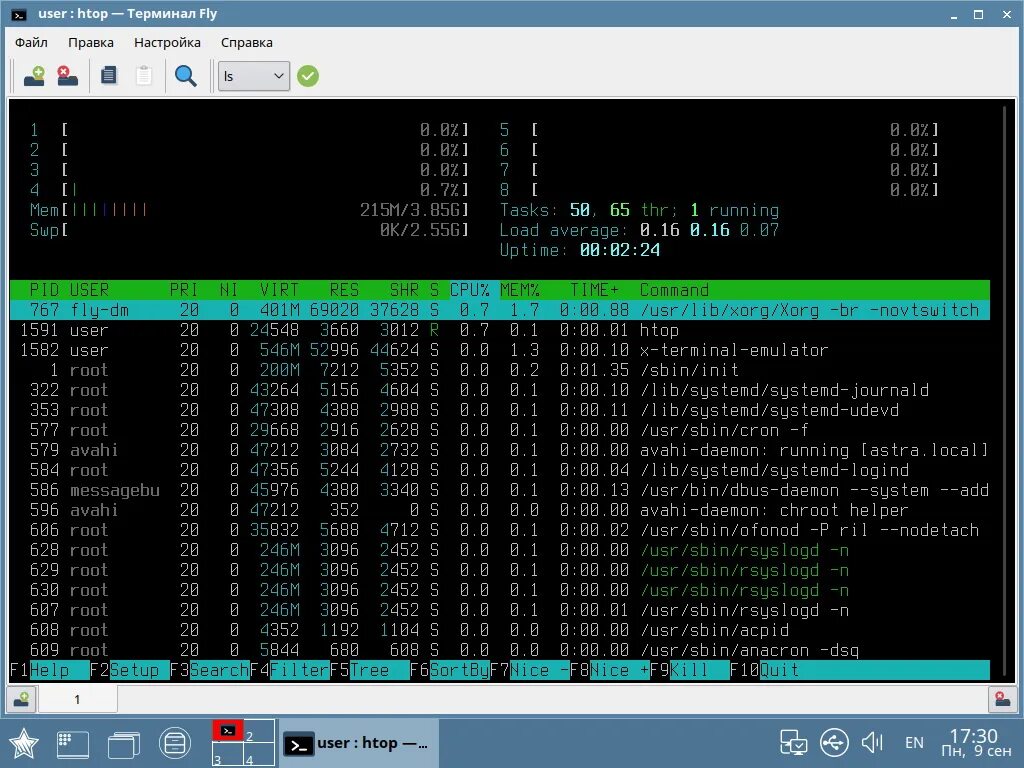
Task: Toggle Tree view with F5Tree in htop
Action: coord(365,670)
